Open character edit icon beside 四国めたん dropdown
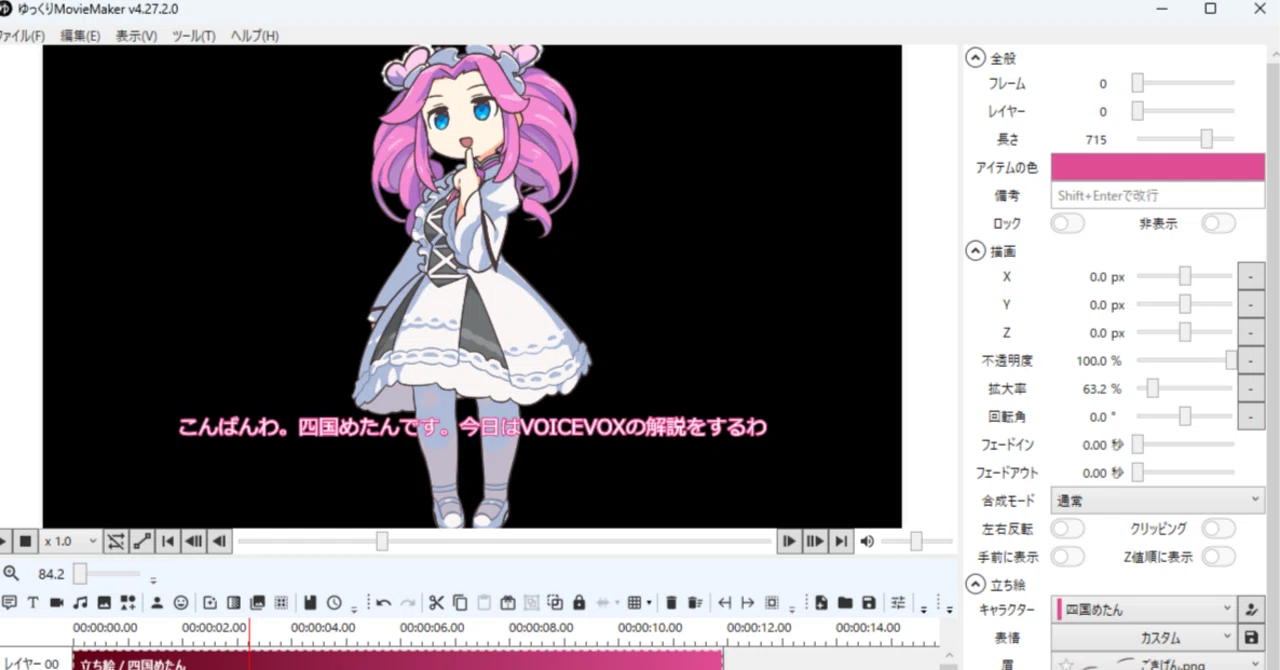The height and width of the screenshot is (670, 1280). pyautogui.click(x=1252, y=609)
